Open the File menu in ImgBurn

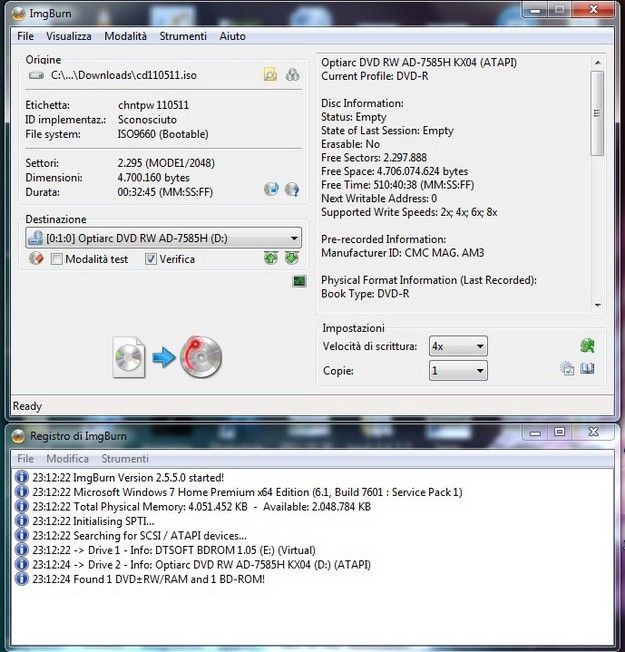(25, 36)
